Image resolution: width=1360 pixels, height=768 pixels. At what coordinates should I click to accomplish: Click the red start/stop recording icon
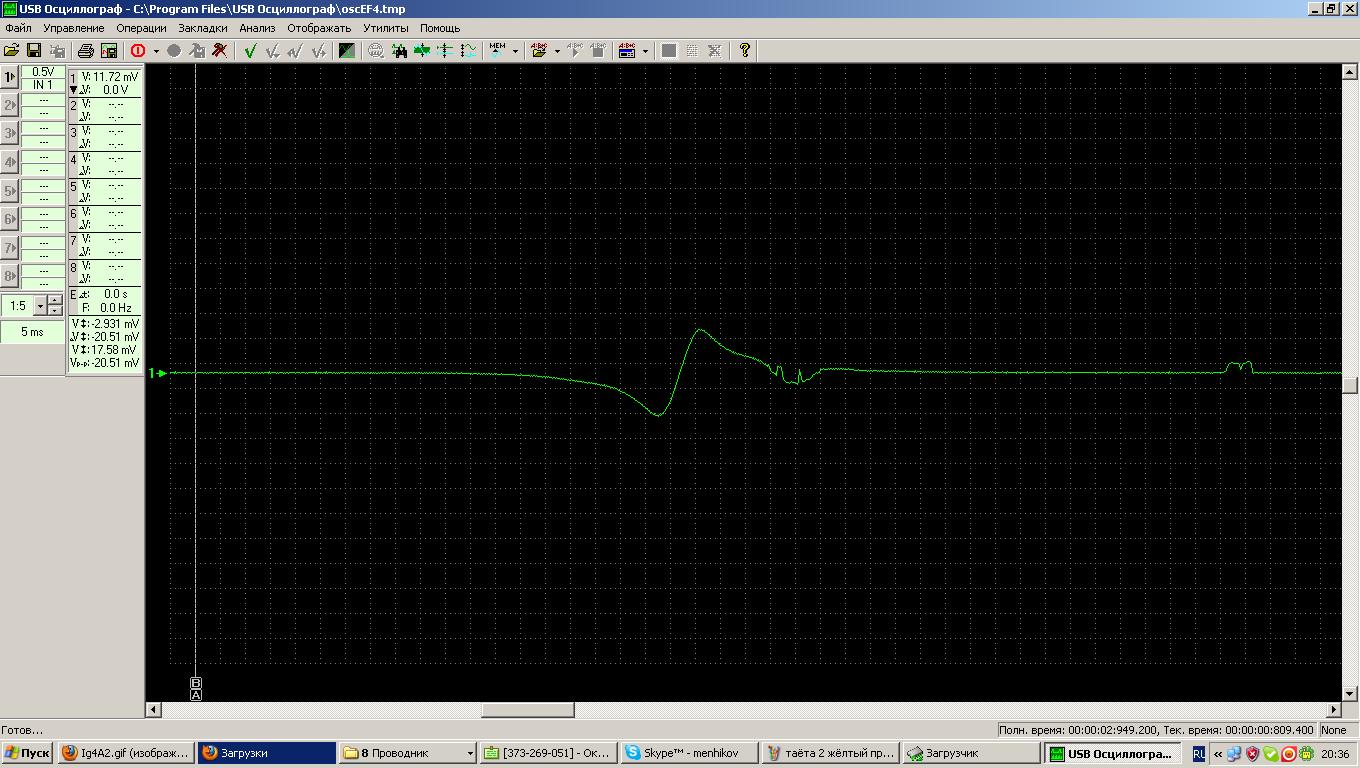coord(138,50)
